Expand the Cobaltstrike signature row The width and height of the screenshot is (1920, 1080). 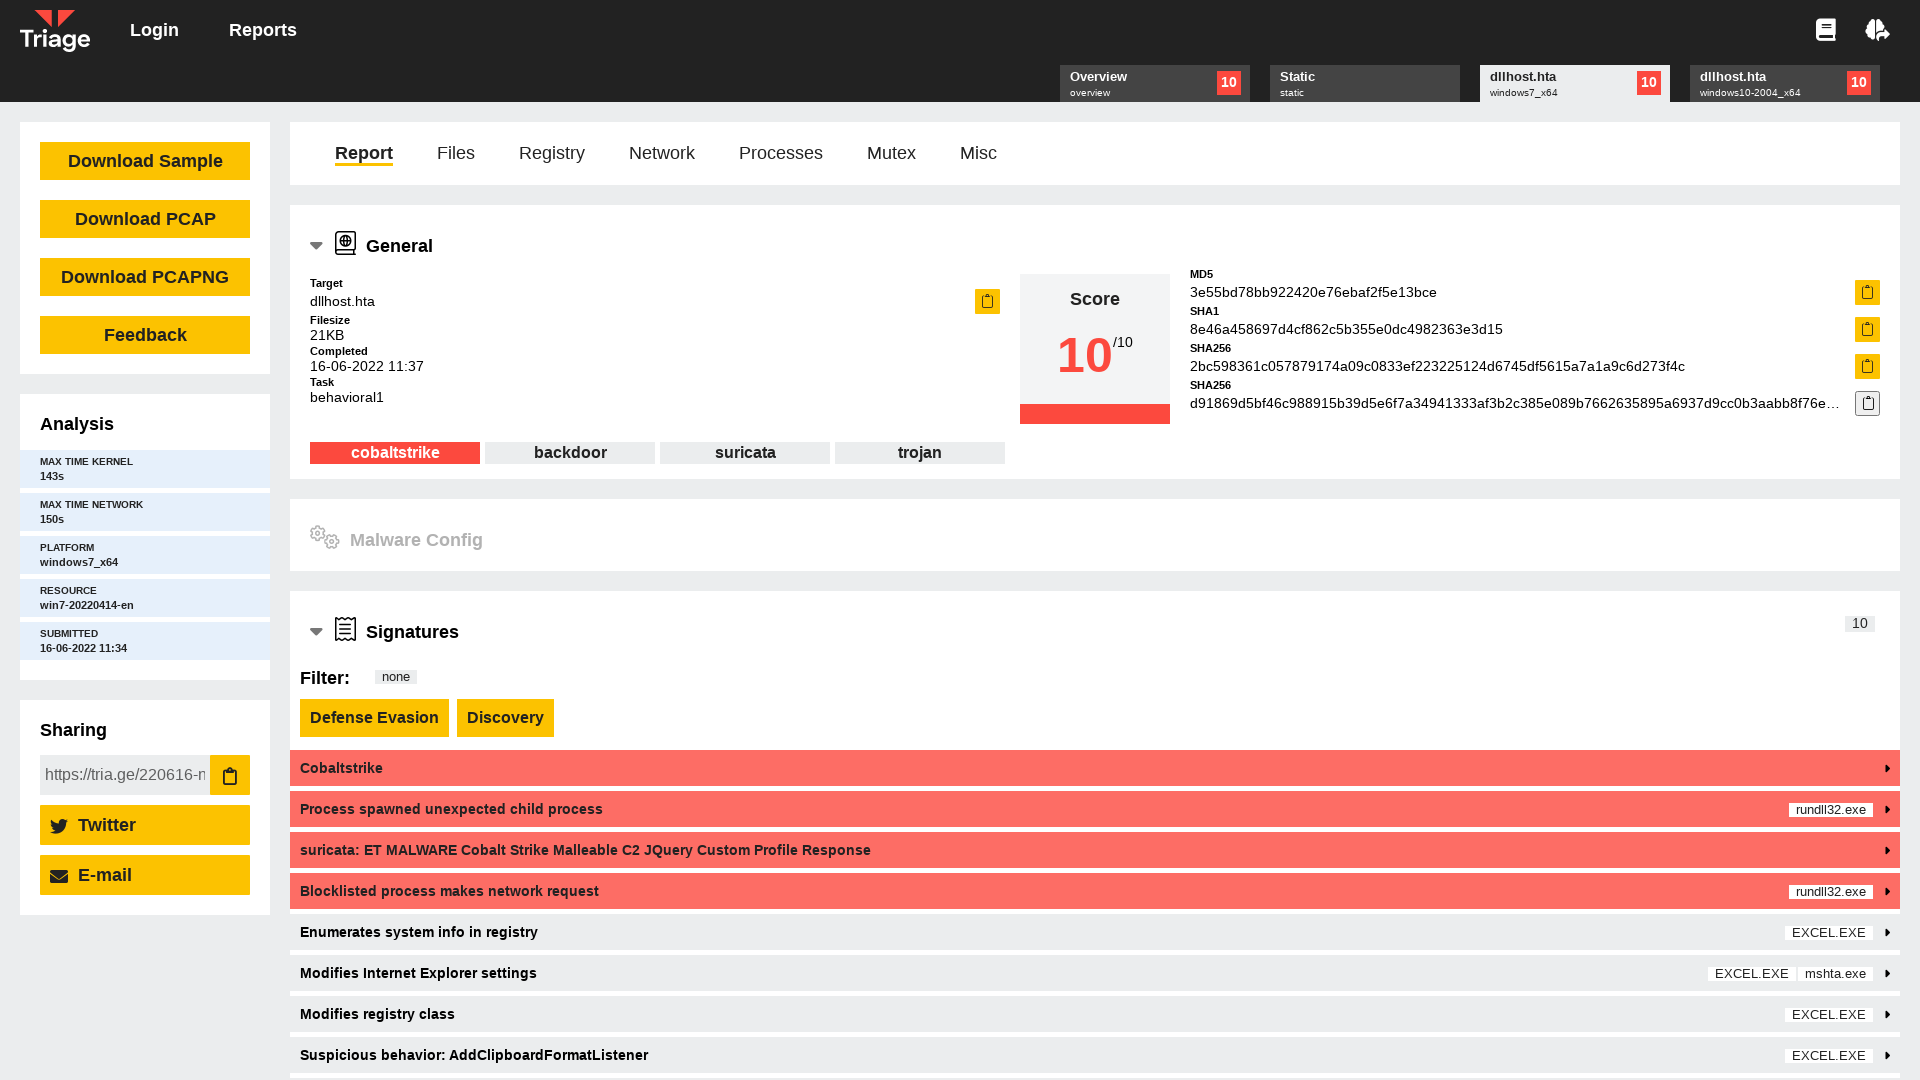pos(1095,768)
